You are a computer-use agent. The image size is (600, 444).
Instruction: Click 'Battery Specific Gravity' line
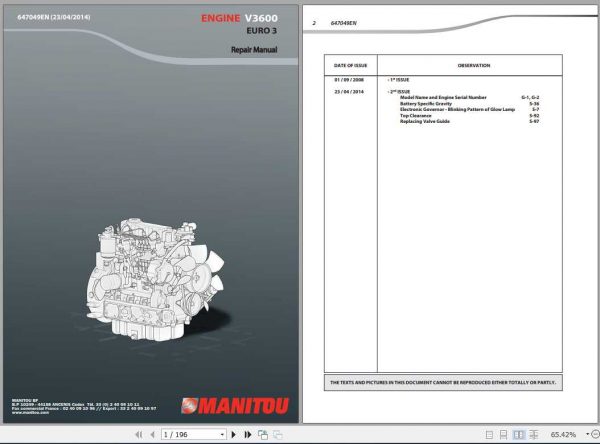click(426, 104)
